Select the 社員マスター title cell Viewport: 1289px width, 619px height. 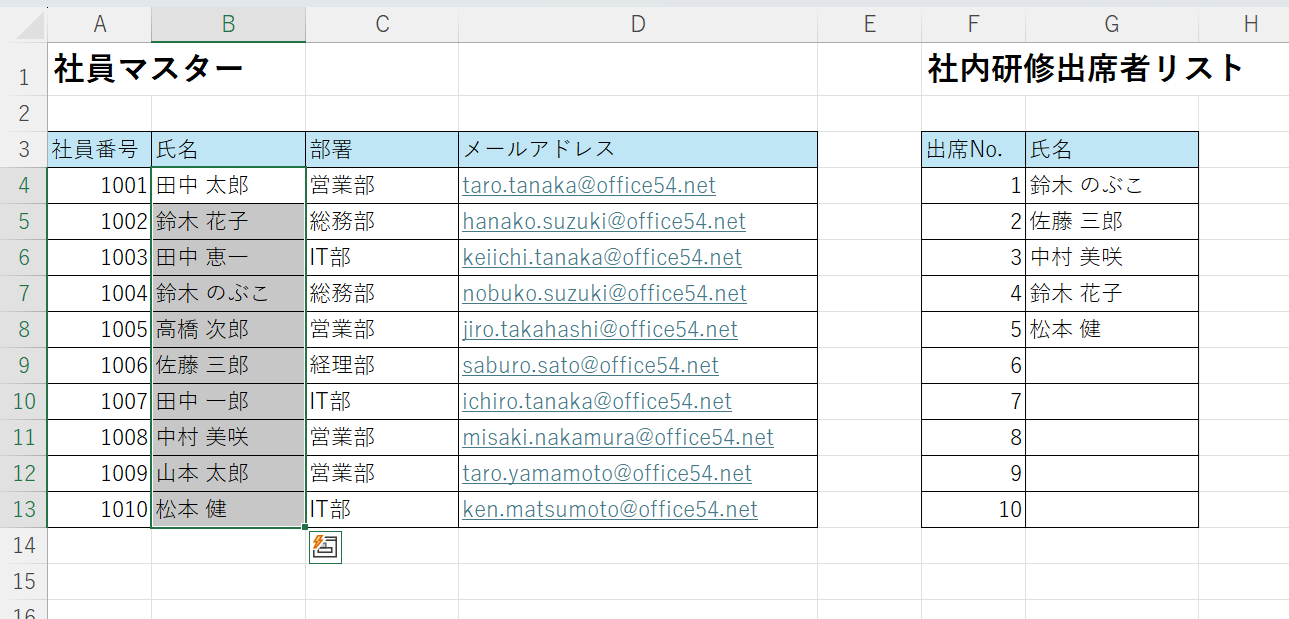pyautogui.click(x=99, y=69)
